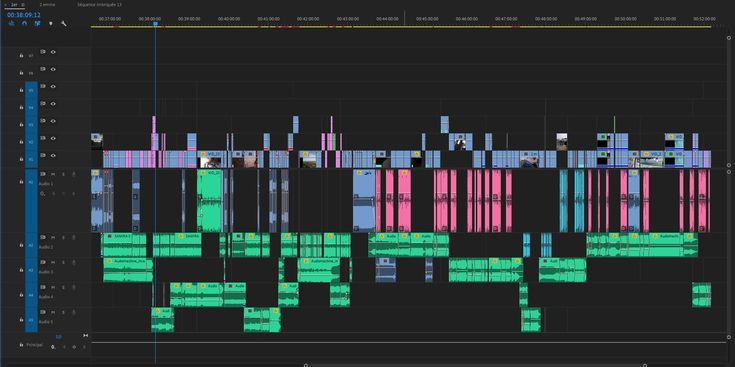
Task: Toggle sync lock on track V1
Action: pos(43,155)
